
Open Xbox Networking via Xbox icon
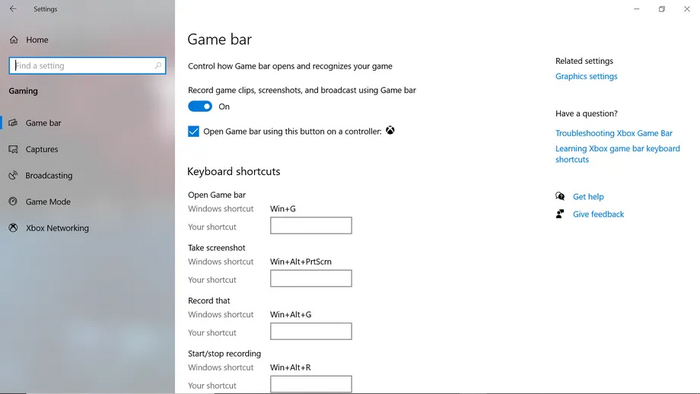[13, 228]
